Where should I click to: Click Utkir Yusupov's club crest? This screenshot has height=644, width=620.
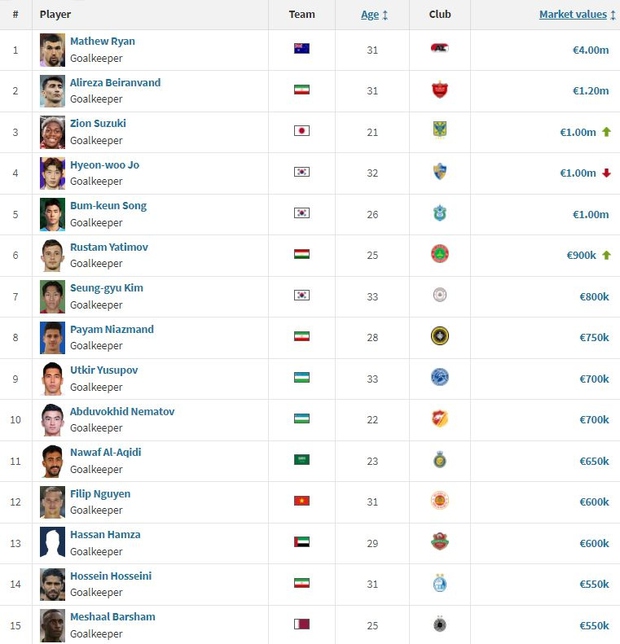pos(439,378)
